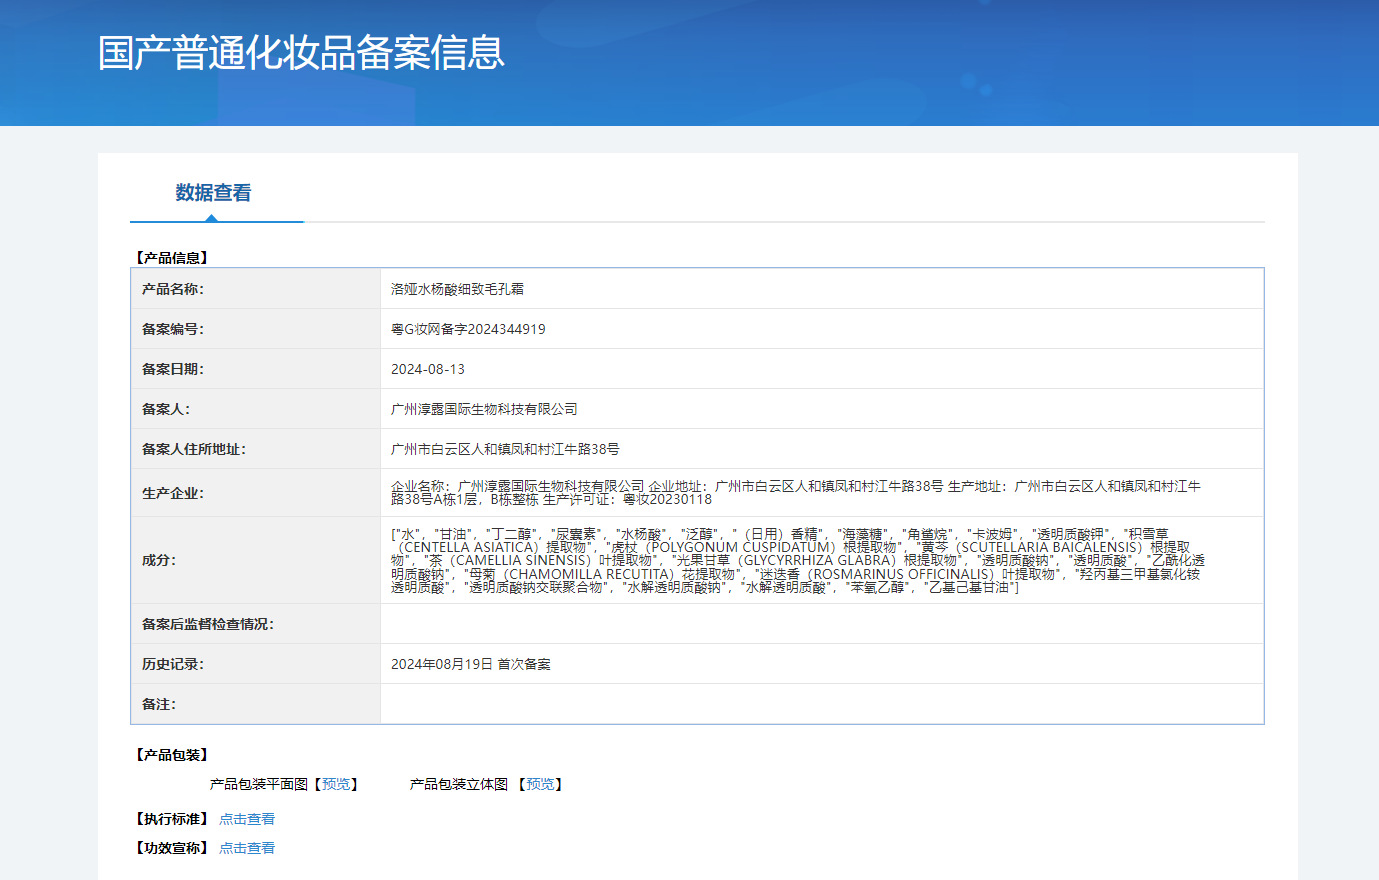Viewport: 1379px width, 880px height.
Task: Open 预览 link for 产品包装平面图
Action: [x=336, y=784]
